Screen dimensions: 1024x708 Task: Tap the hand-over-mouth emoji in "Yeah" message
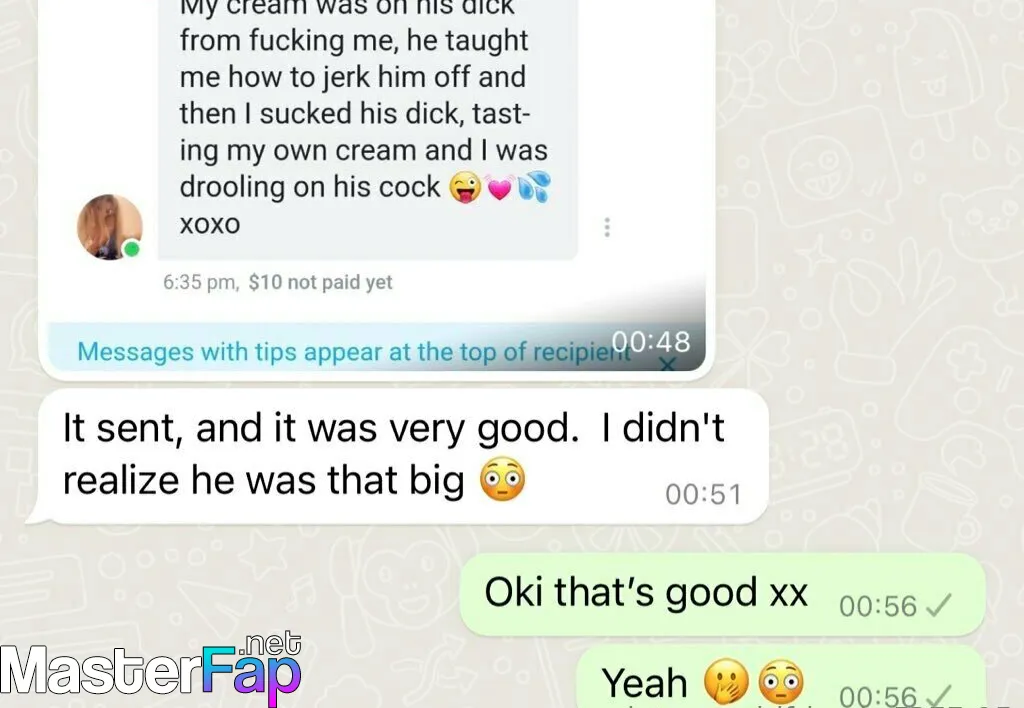click(x=726, y=683)
